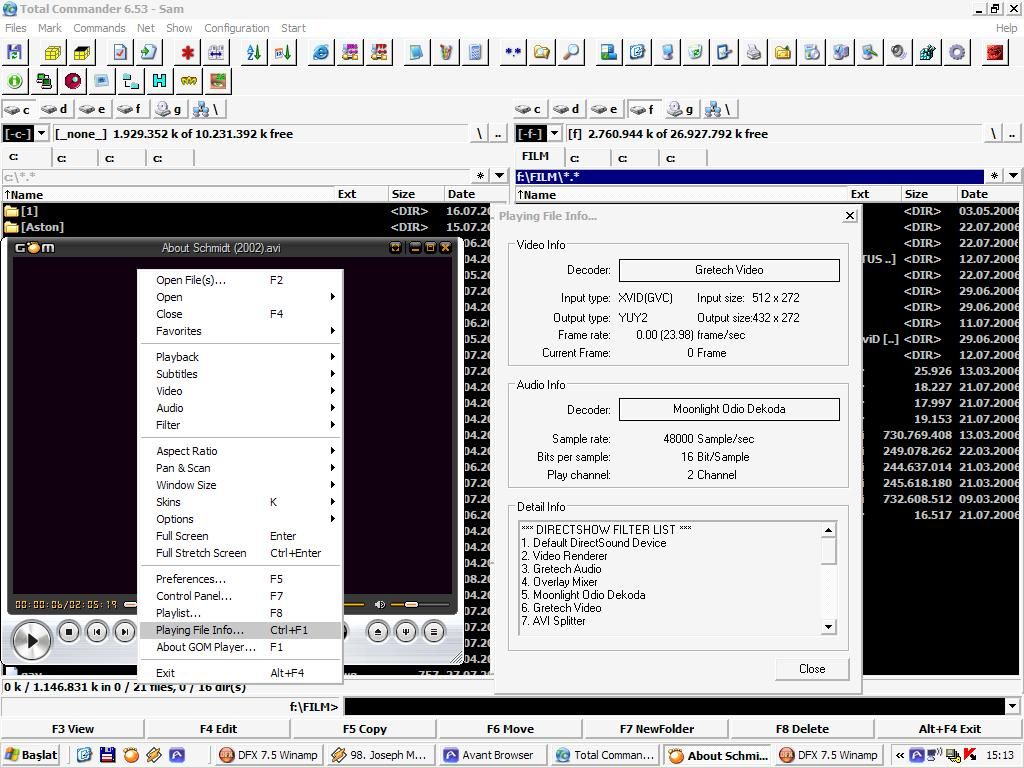Switch to the FILM tab in right panel
Viewport: 1024px width, 768px height.
[538, 157]
